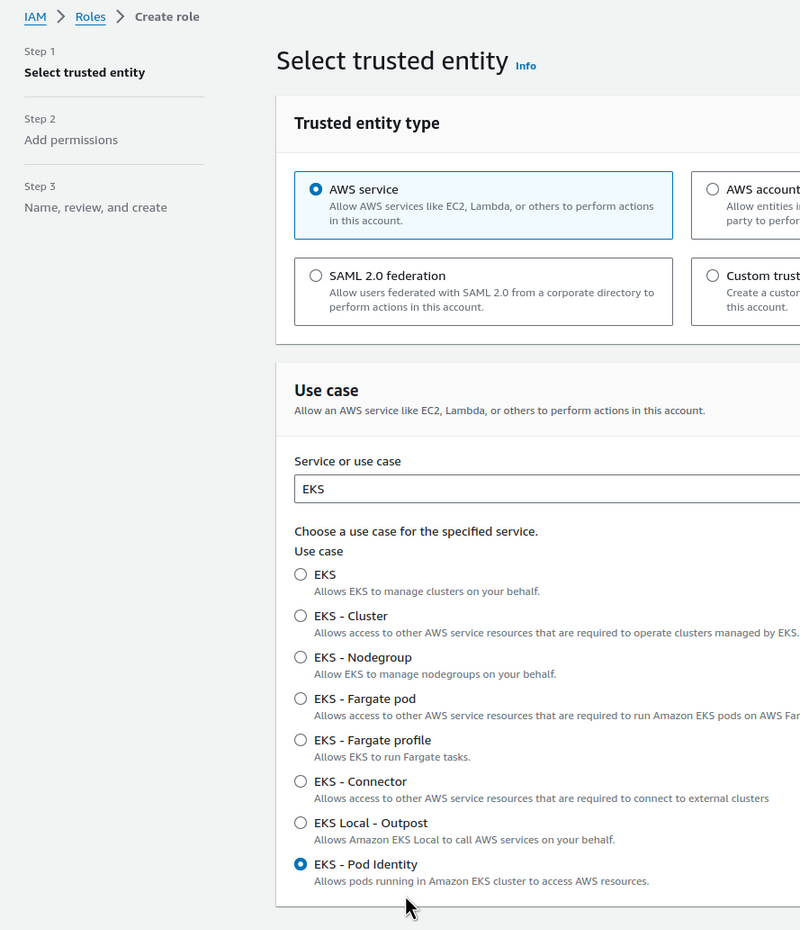The image size is (800, 930).
Task: Open the IAM breadcrumb link
Action: point(35,17)
